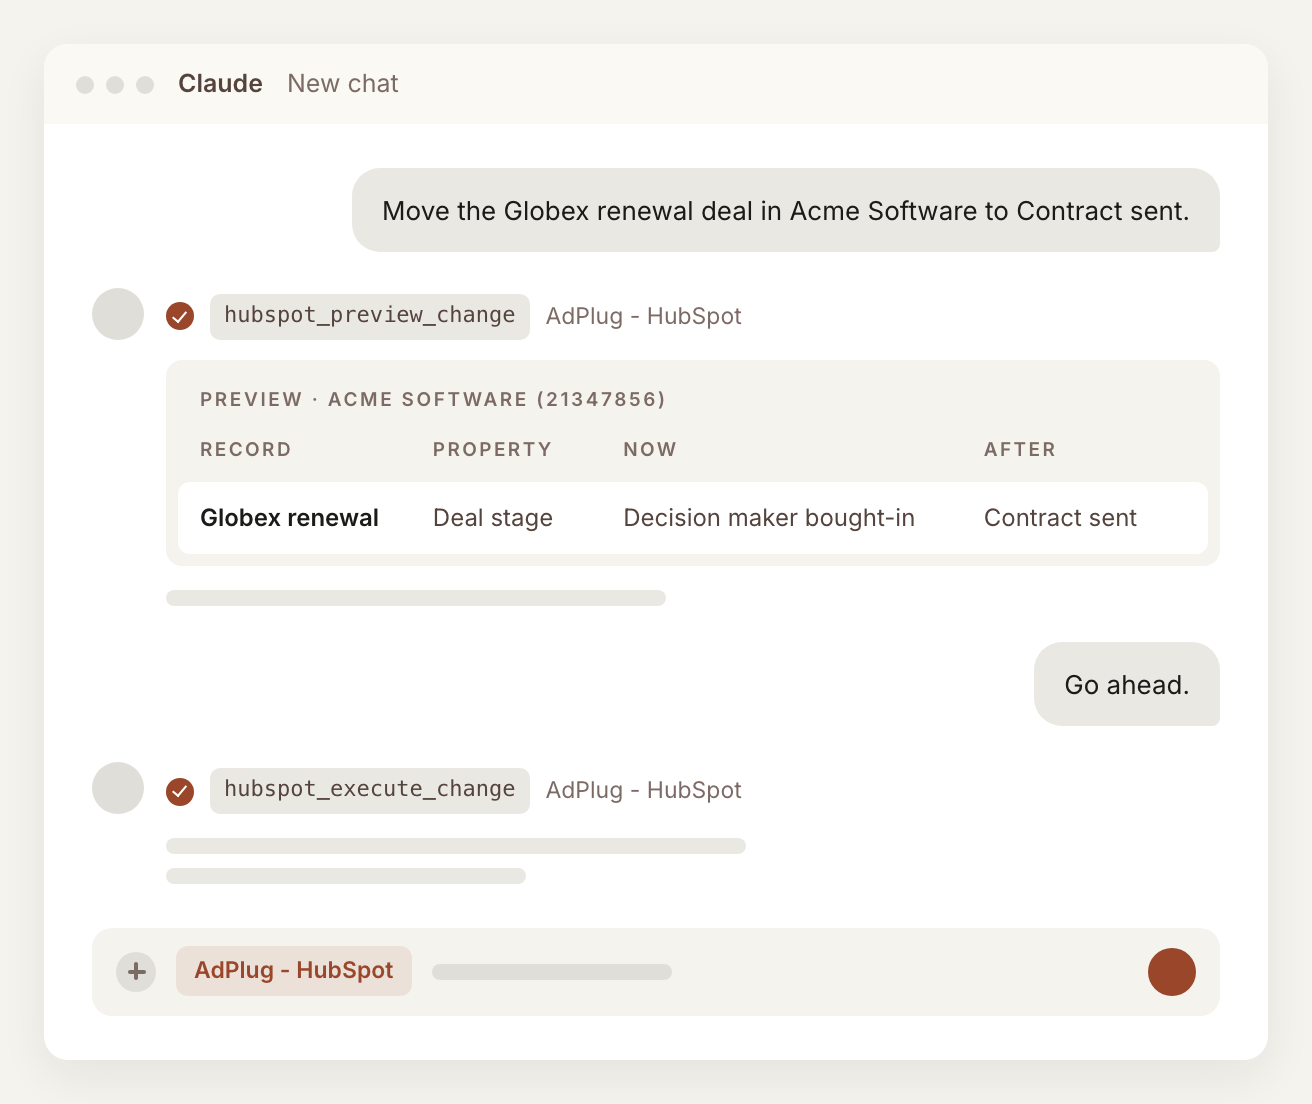Click the RECORD column header
The height and width of the screenshot is (1104, 1312).
pos(246,450)
